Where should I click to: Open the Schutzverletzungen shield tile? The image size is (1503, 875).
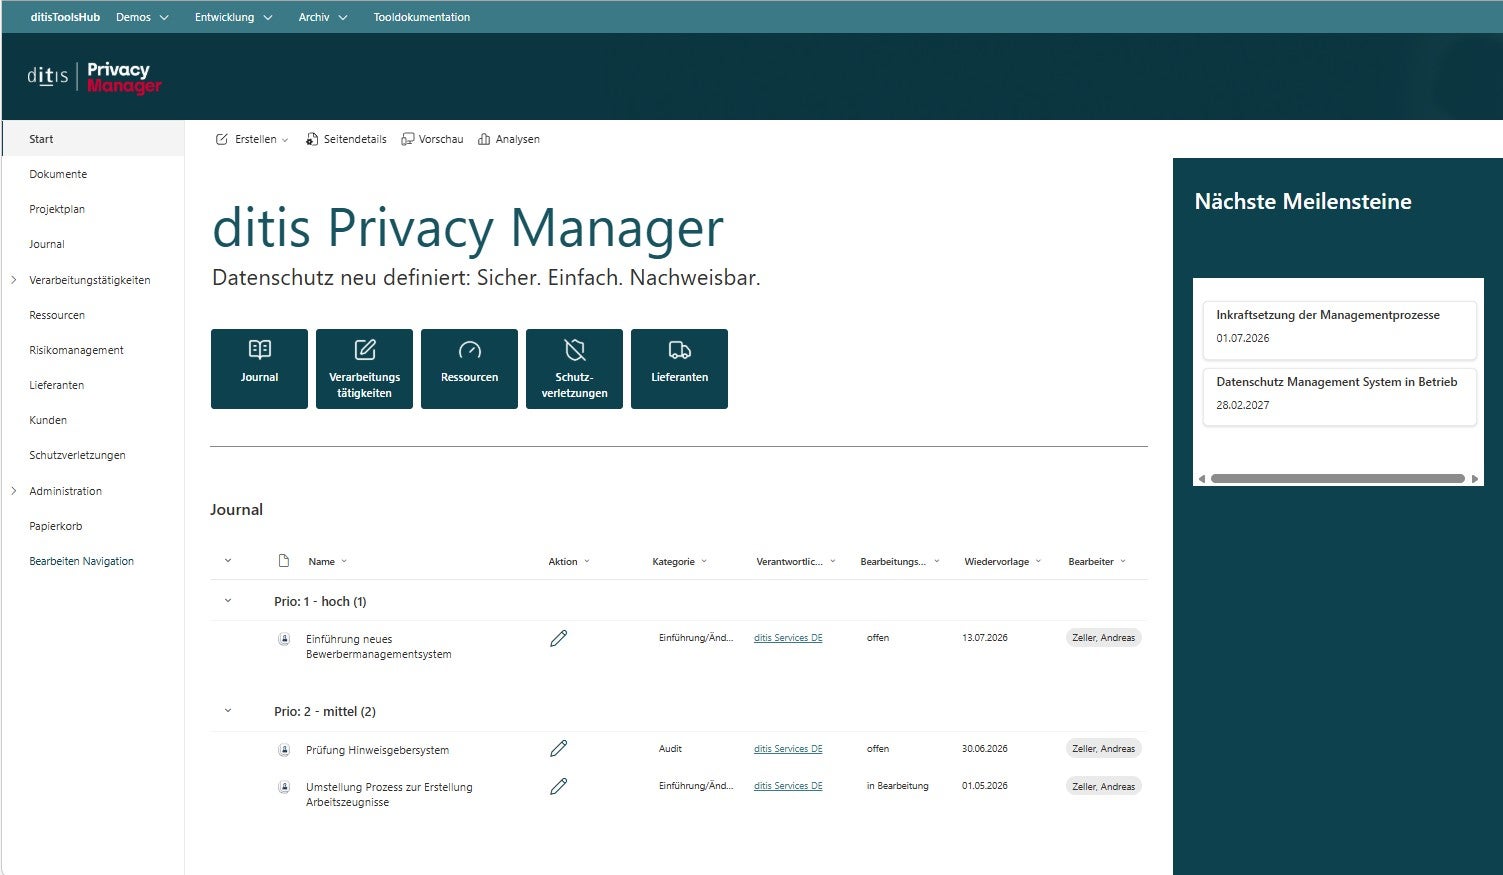(x=574, y=369)
